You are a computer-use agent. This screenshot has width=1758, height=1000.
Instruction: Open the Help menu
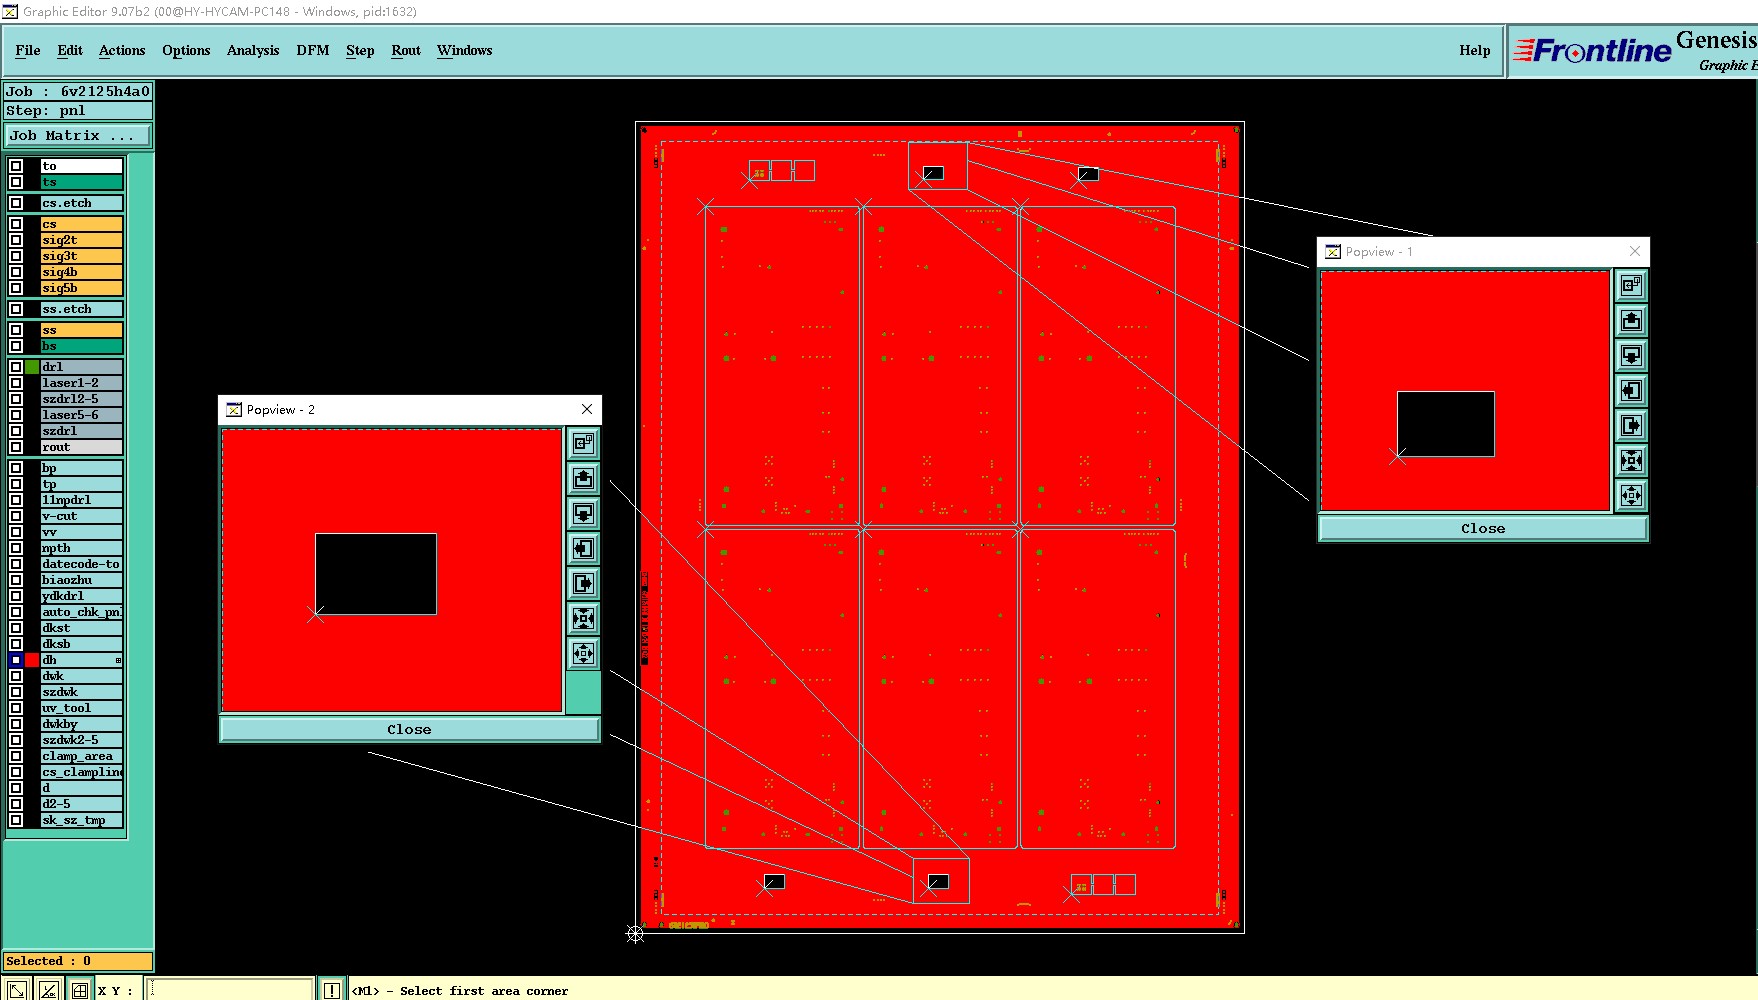pos(1474,50)
